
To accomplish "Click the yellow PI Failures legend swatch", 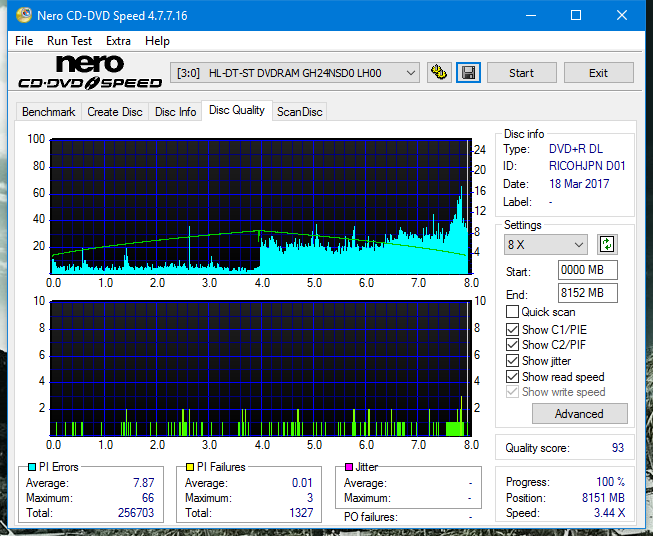I will tap(189, 467).
